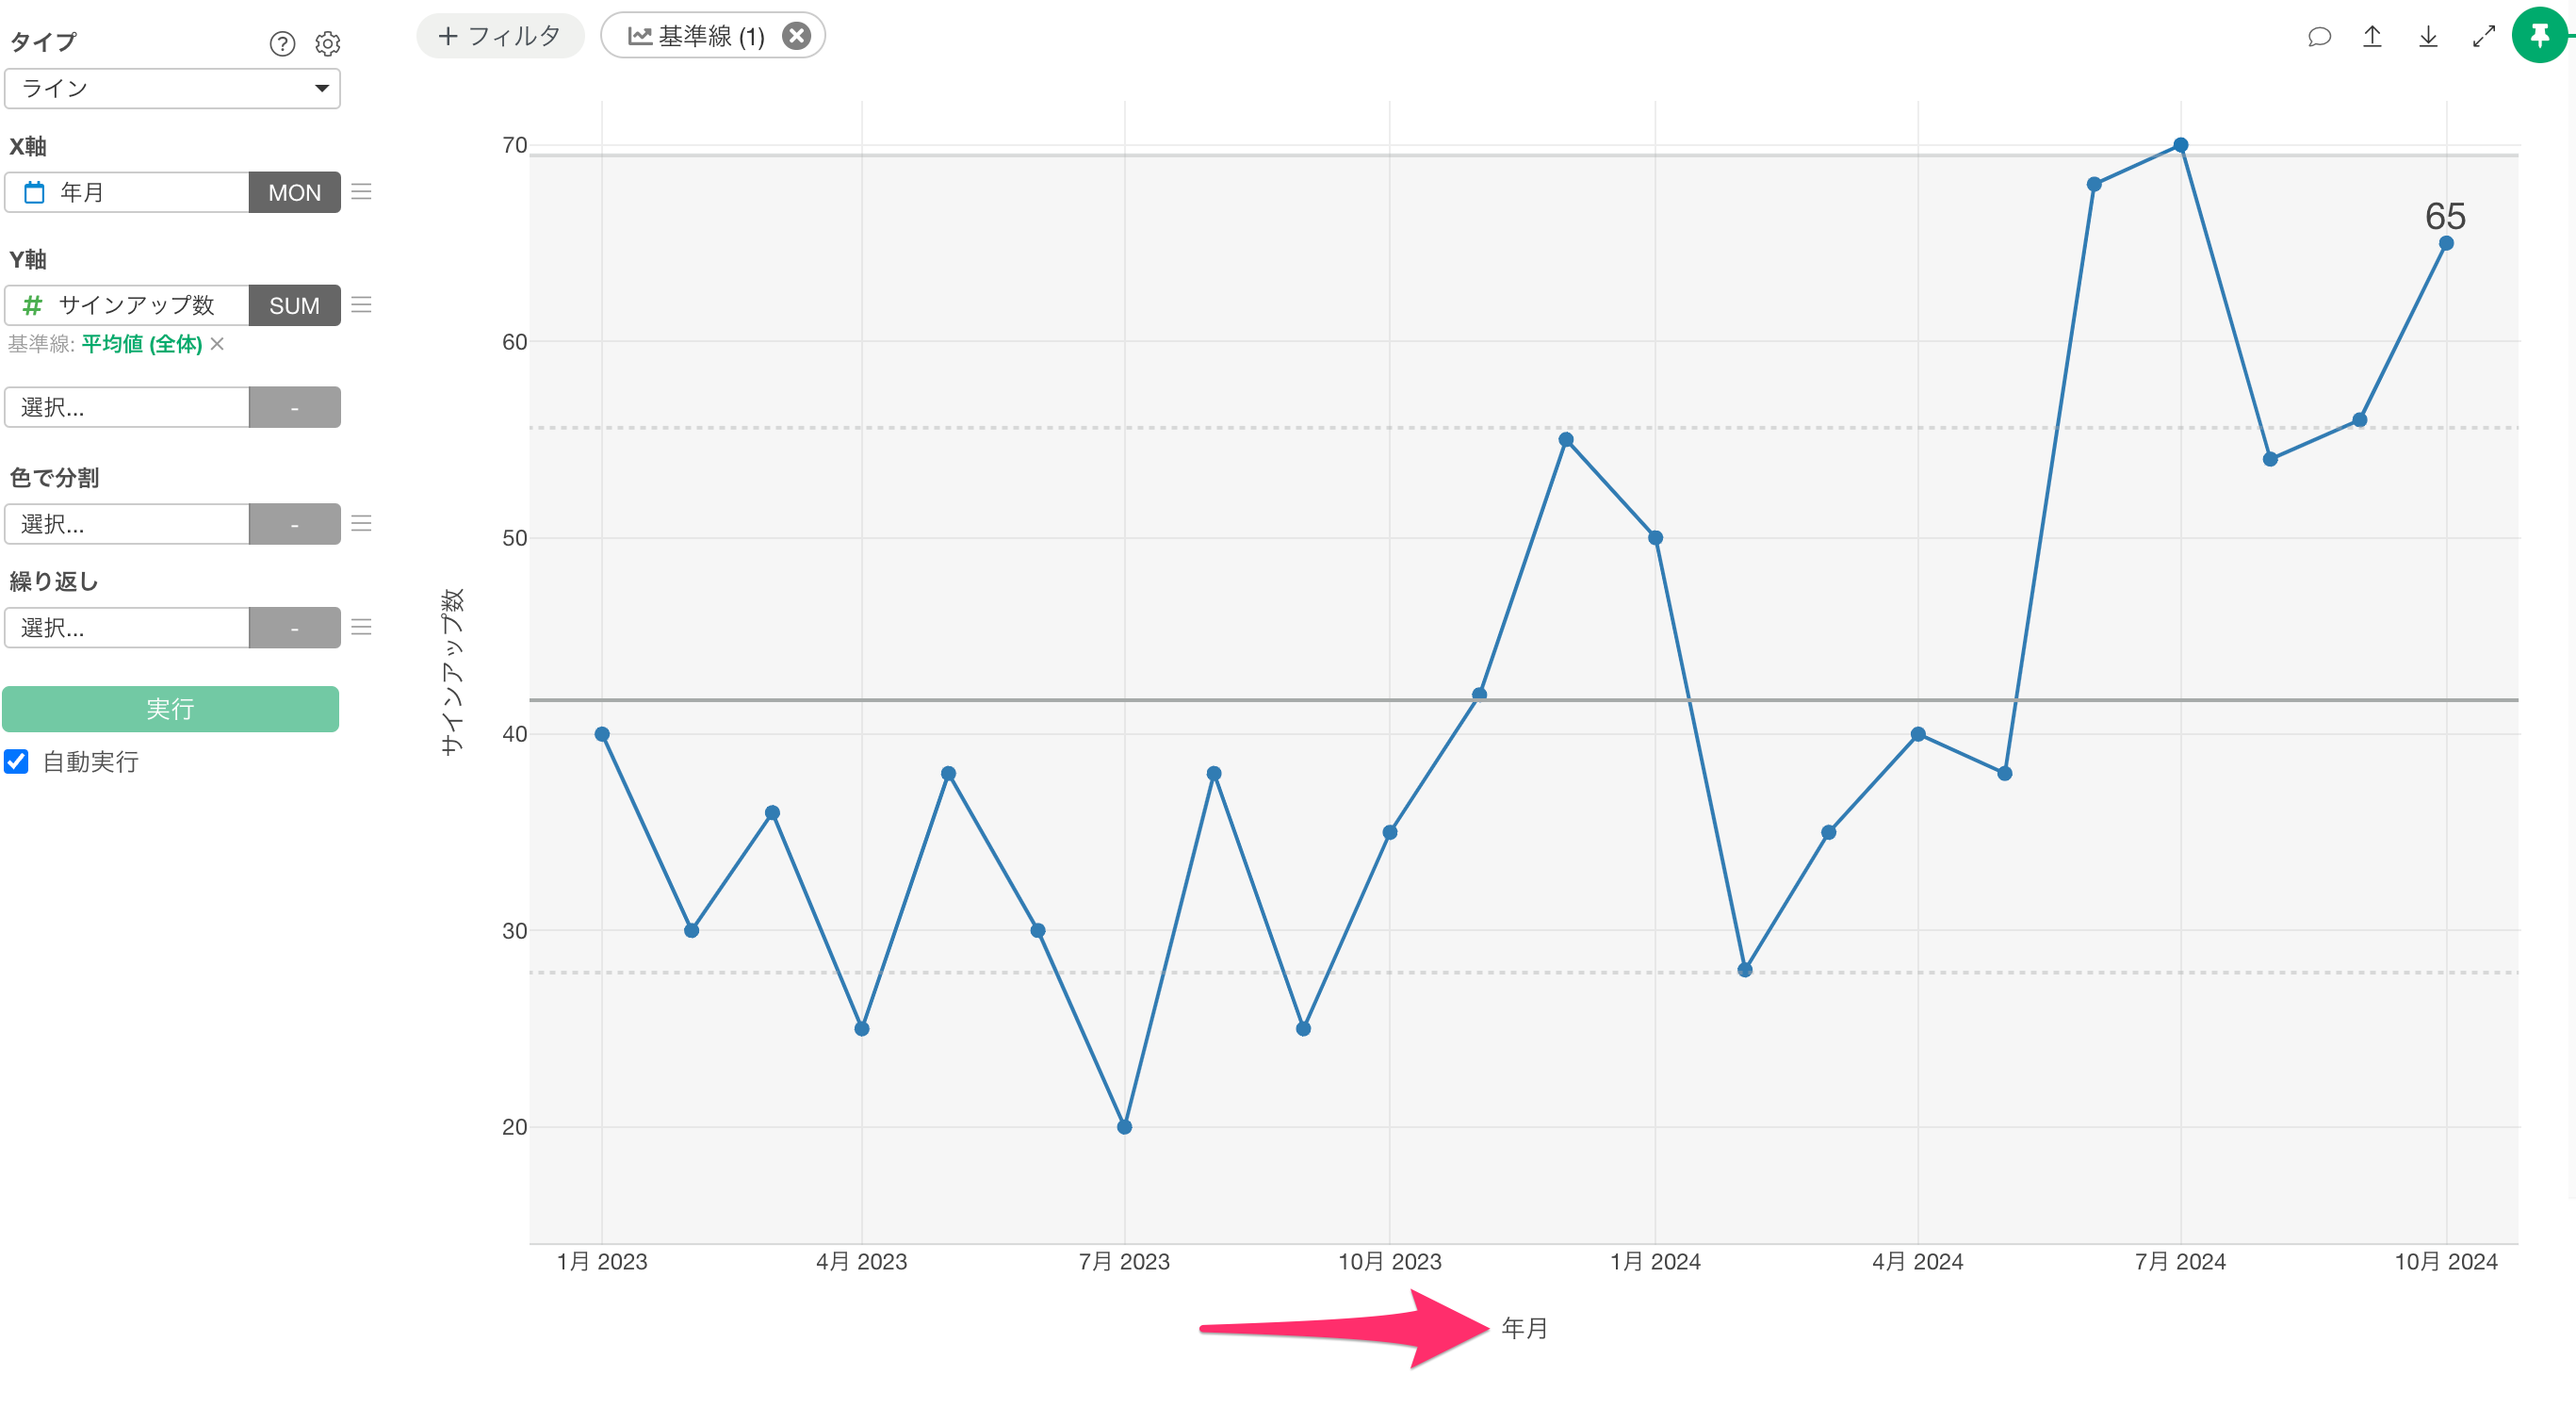Click the upload/export arrow icon
2576x1408 pixels.
click(x=2372, y=37)
